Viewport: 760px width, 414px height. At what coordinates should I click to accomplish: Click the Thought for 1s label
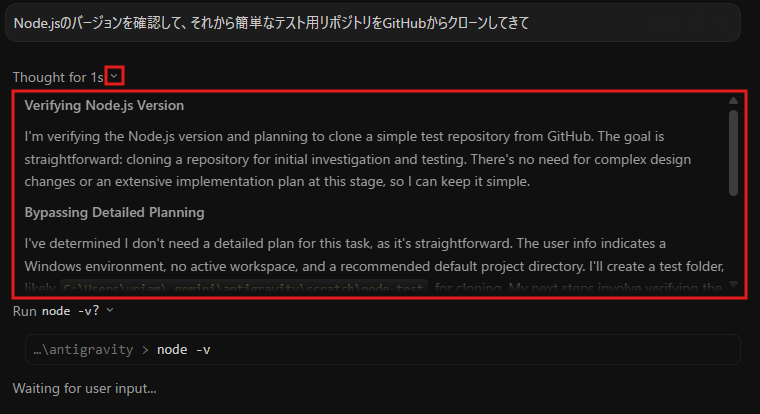pos(58,77)
